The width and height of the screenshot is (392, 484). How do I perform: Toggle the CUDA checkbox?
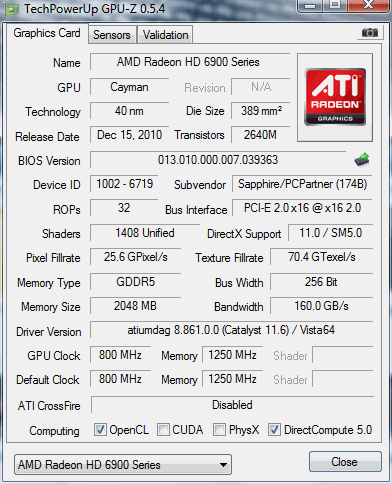click(x=163, y=430)
